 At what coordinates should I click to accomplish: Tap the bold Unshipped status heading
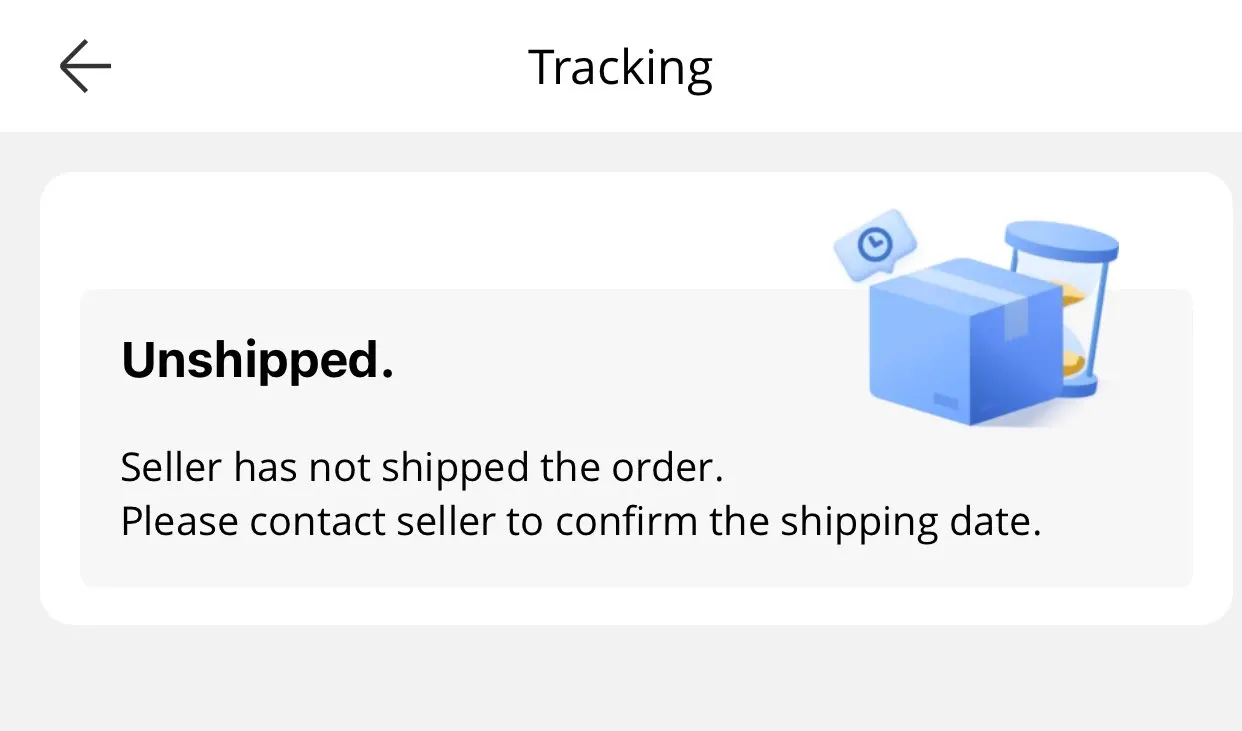257,360
